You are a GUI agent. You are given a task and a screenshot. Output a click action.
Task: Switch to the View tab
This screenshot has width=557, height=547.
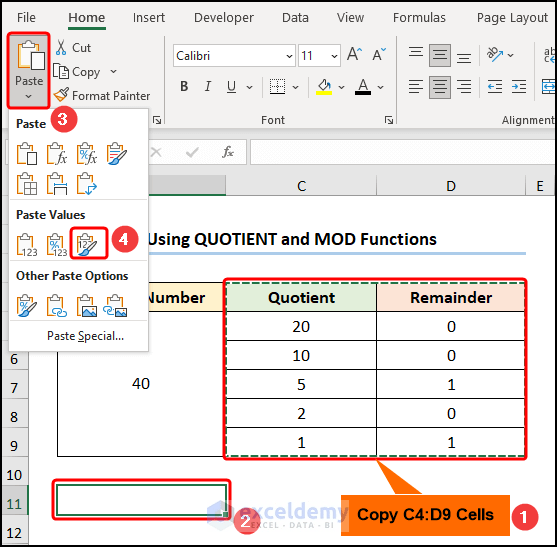click(x=350, y=17)
